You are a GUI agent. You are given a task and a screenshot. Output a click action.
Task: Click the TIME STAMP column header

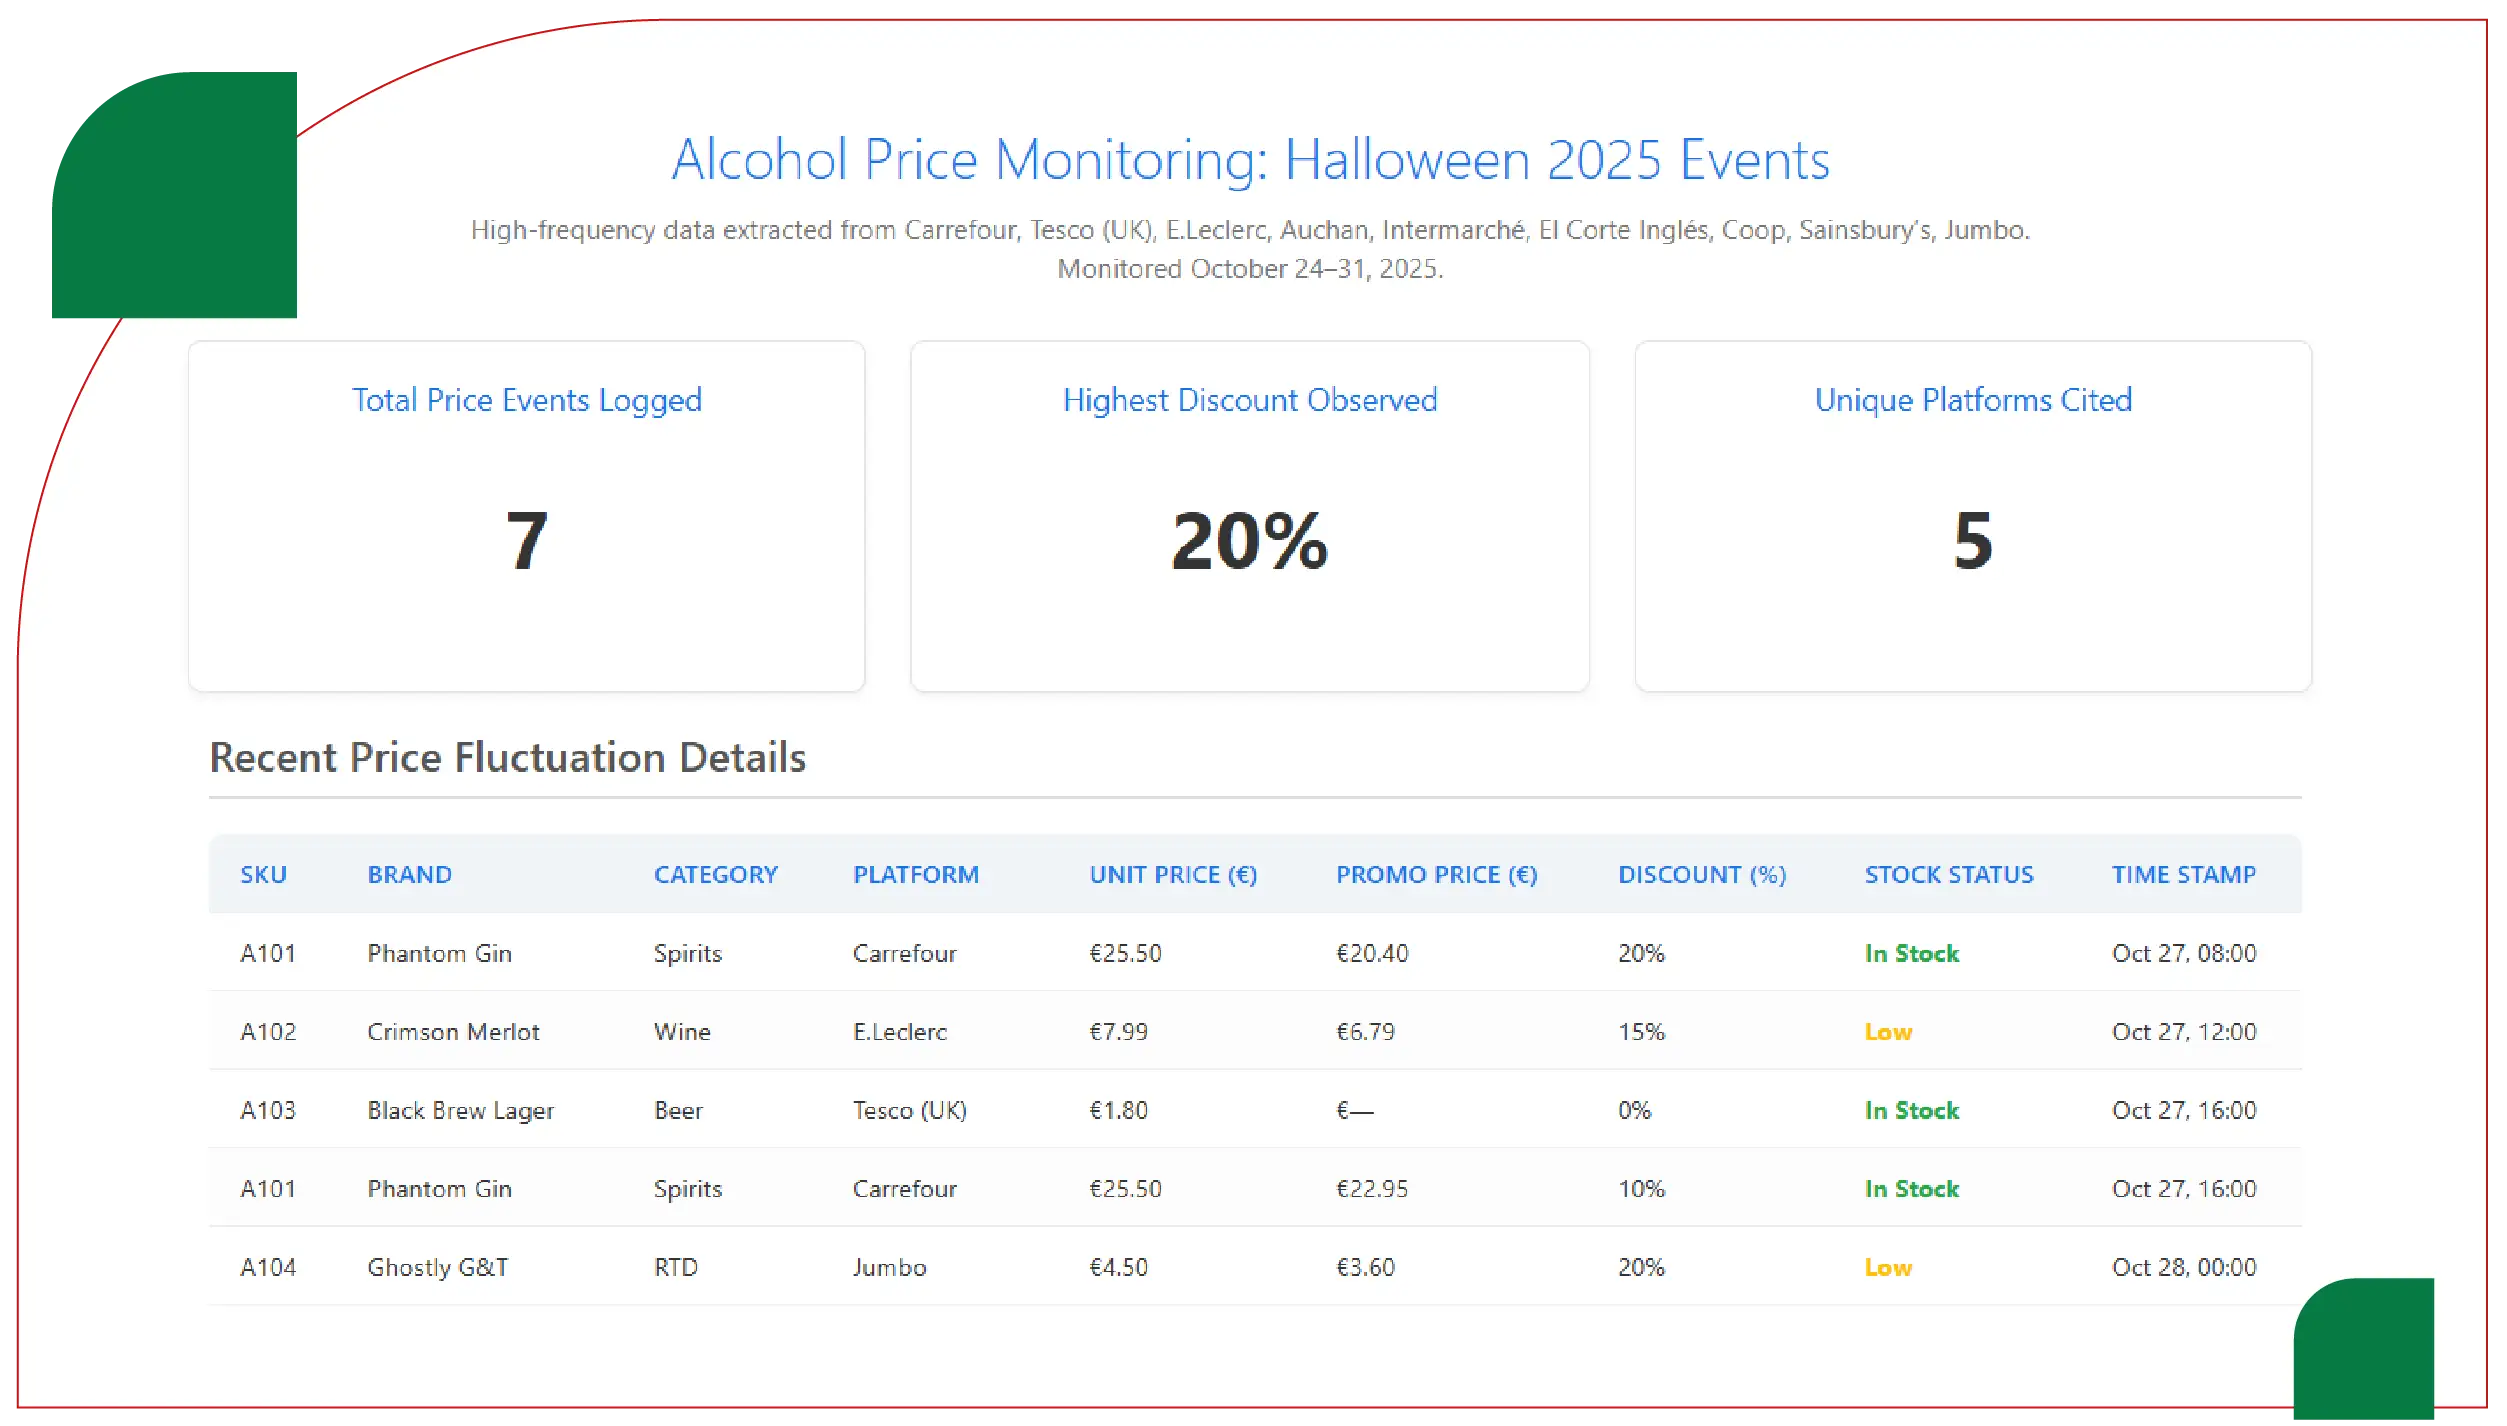tap(2183, 875)
